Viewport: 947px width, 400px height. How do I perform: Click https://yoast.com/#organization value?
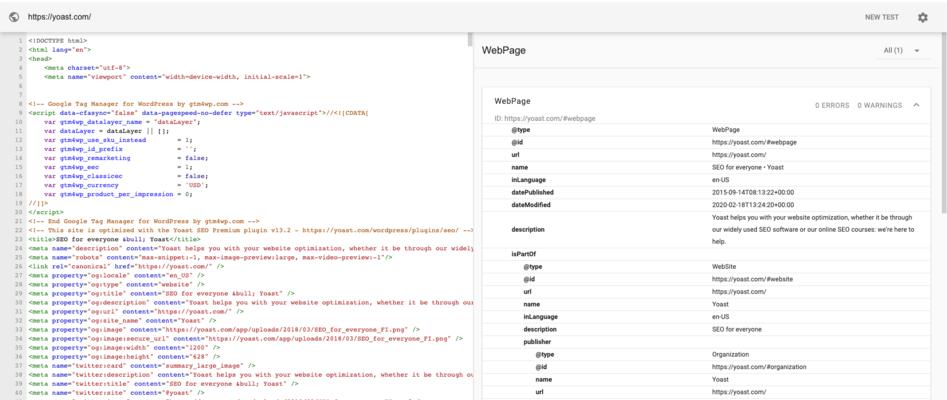[x=759, y=367]
